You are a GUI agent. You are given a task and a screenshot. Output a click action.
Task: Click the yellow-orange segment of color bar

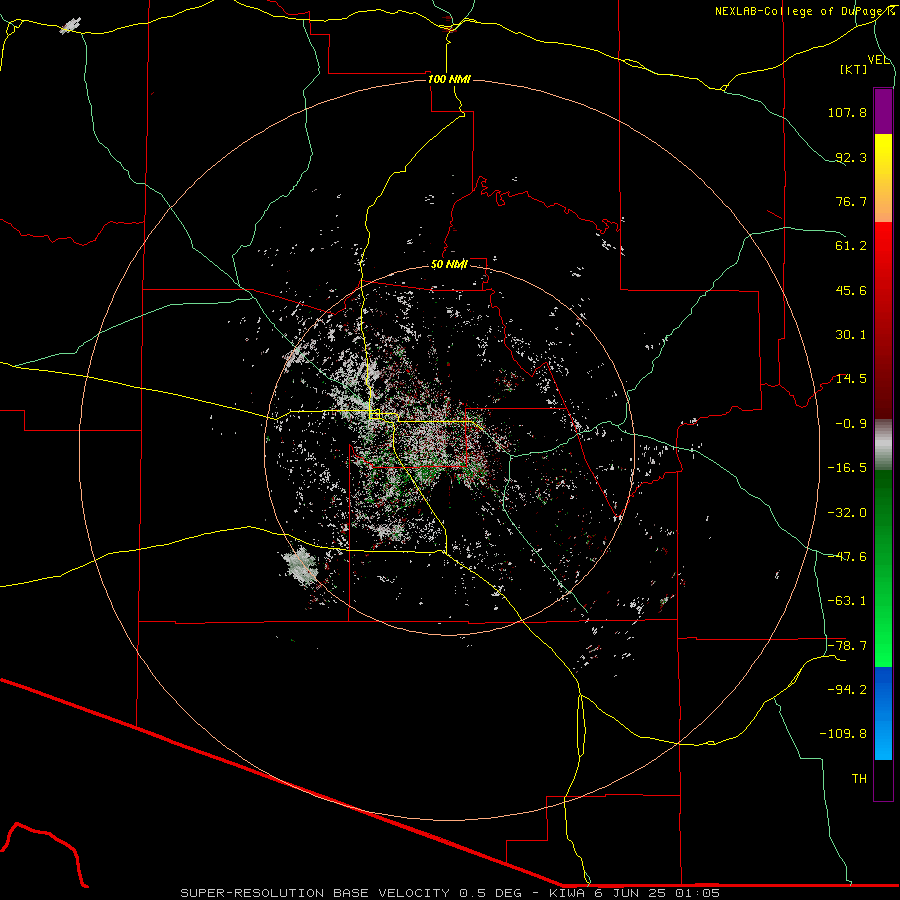pos(883,178)
